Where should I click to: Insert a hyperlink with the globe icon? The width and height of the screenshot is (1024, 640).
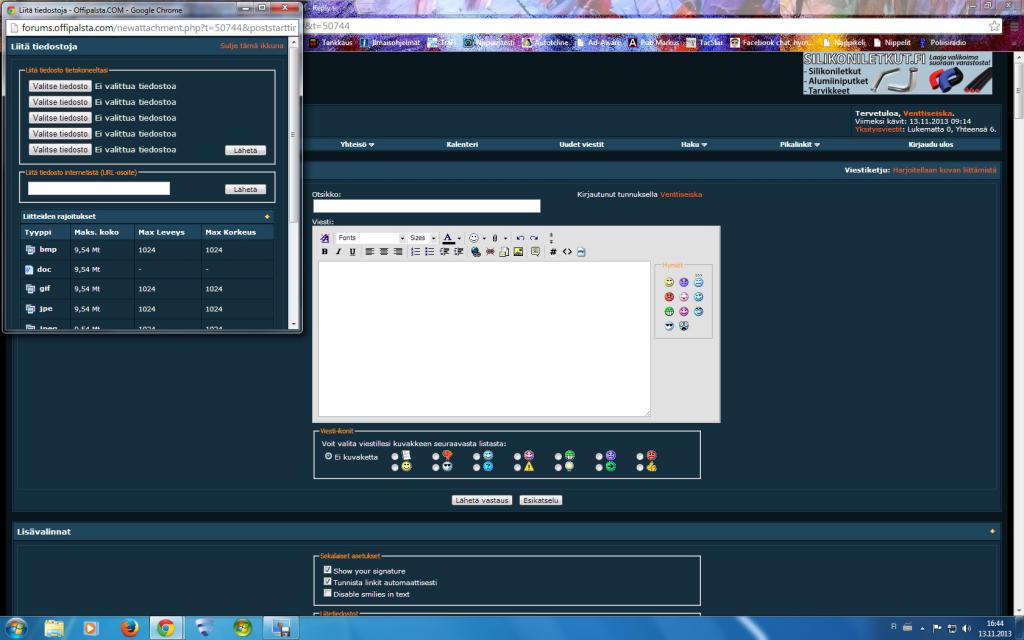point(476,252)
